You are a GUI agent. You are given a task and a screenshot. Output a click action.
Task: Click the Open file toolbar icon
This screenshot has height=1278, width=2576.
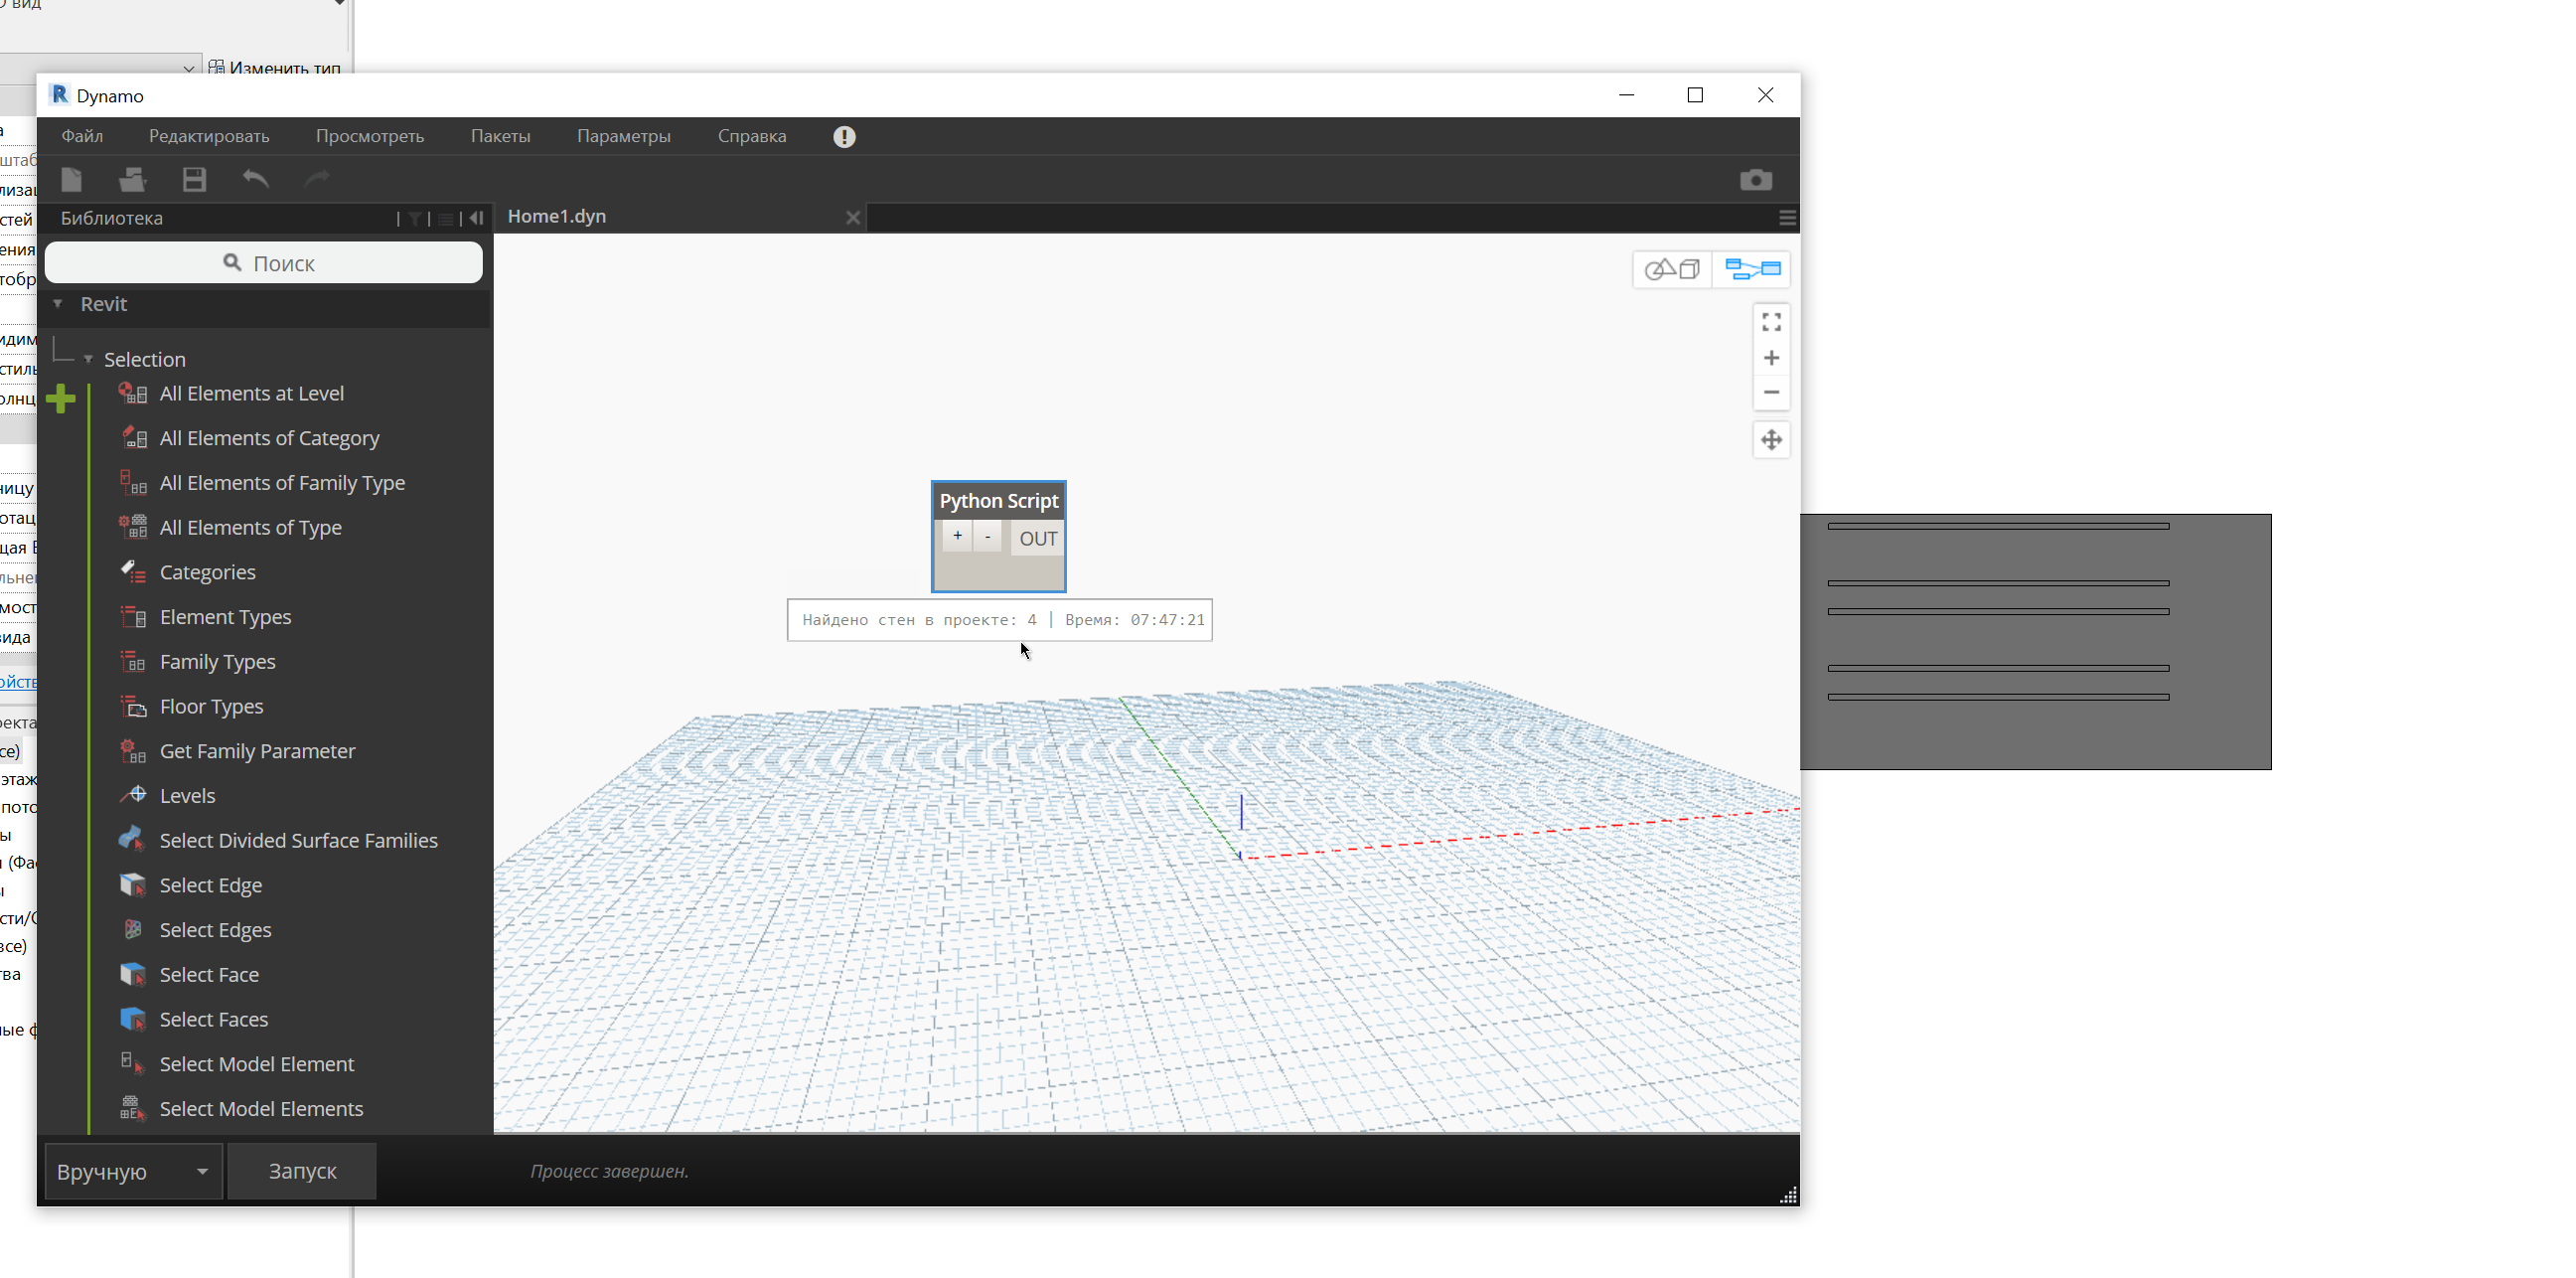132,179
